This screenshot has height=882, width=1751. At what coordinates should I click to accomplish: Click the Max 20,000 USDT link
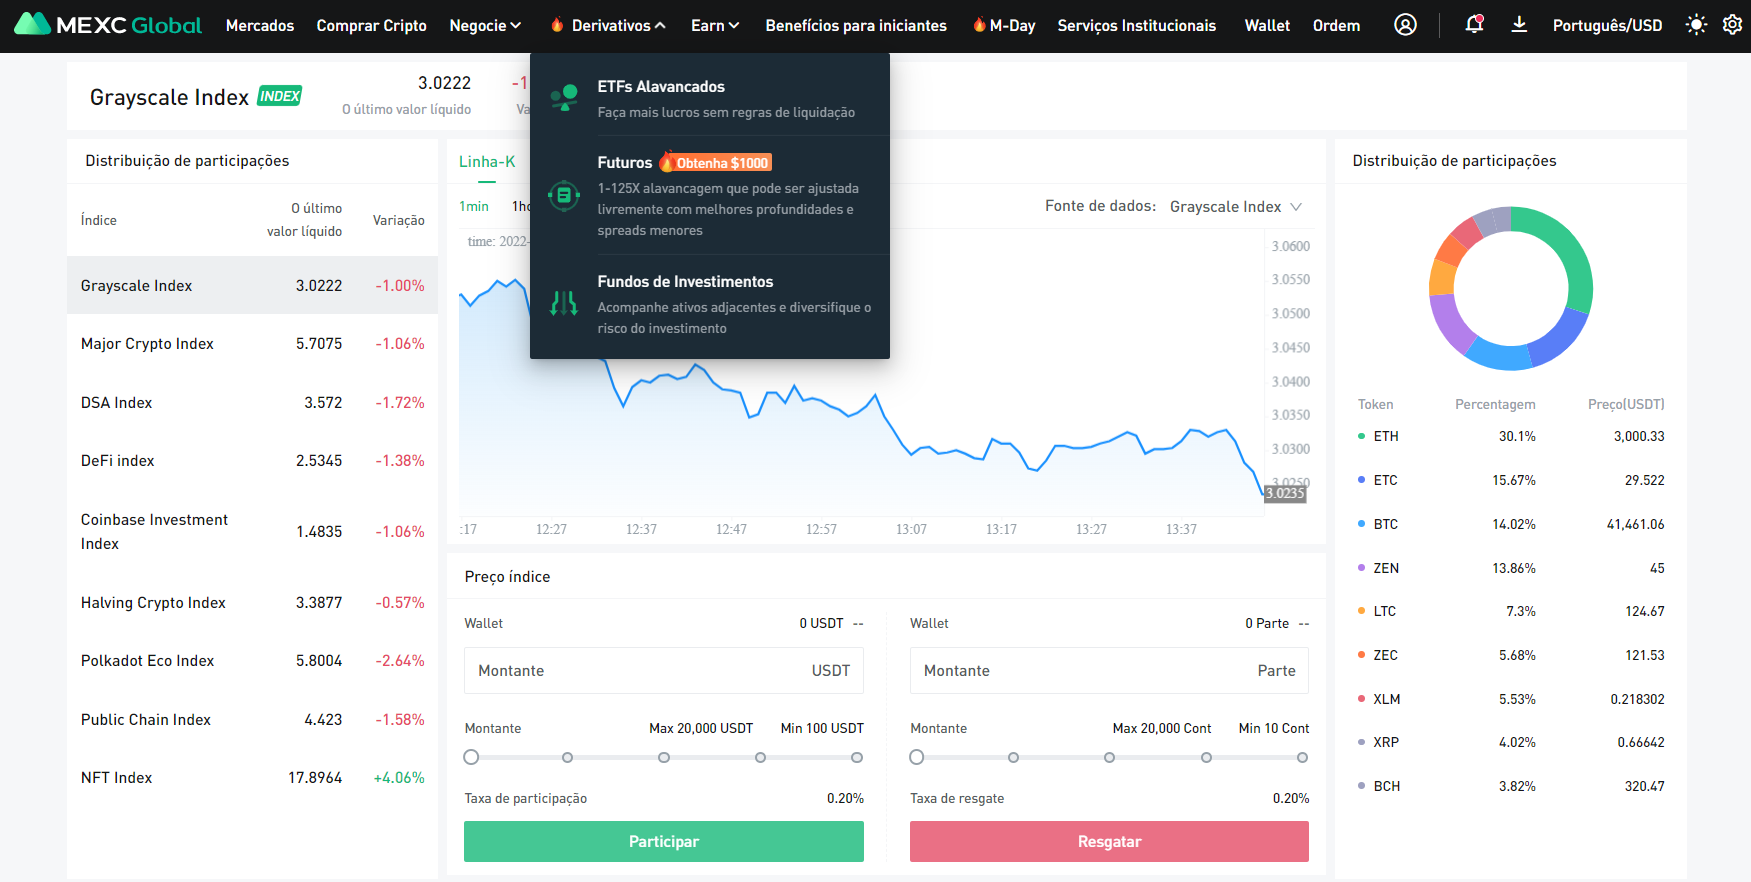(701, 728)
